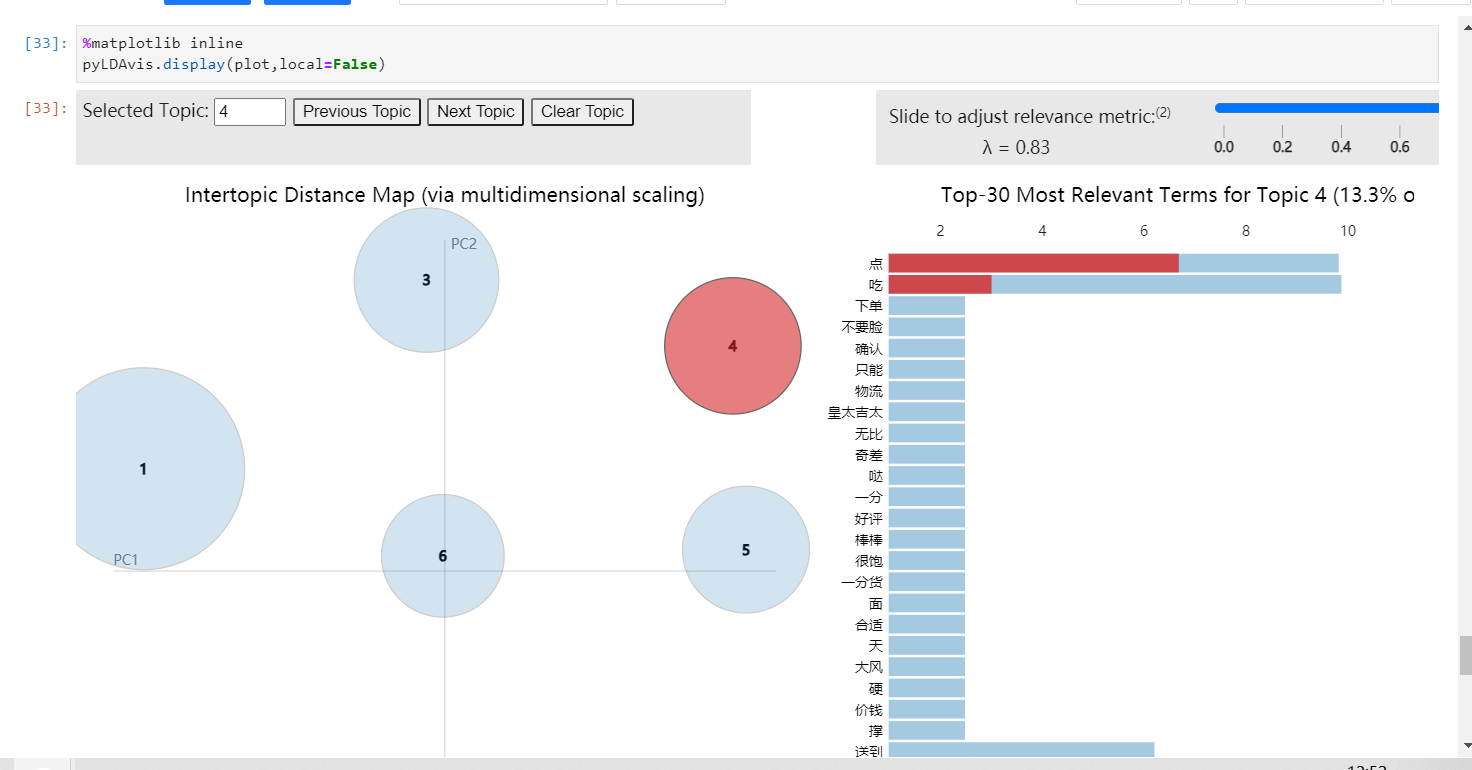1472x770 pixels.
Task: Click the term label 撑
Action: pyautogui.click(x=876, y=731)
